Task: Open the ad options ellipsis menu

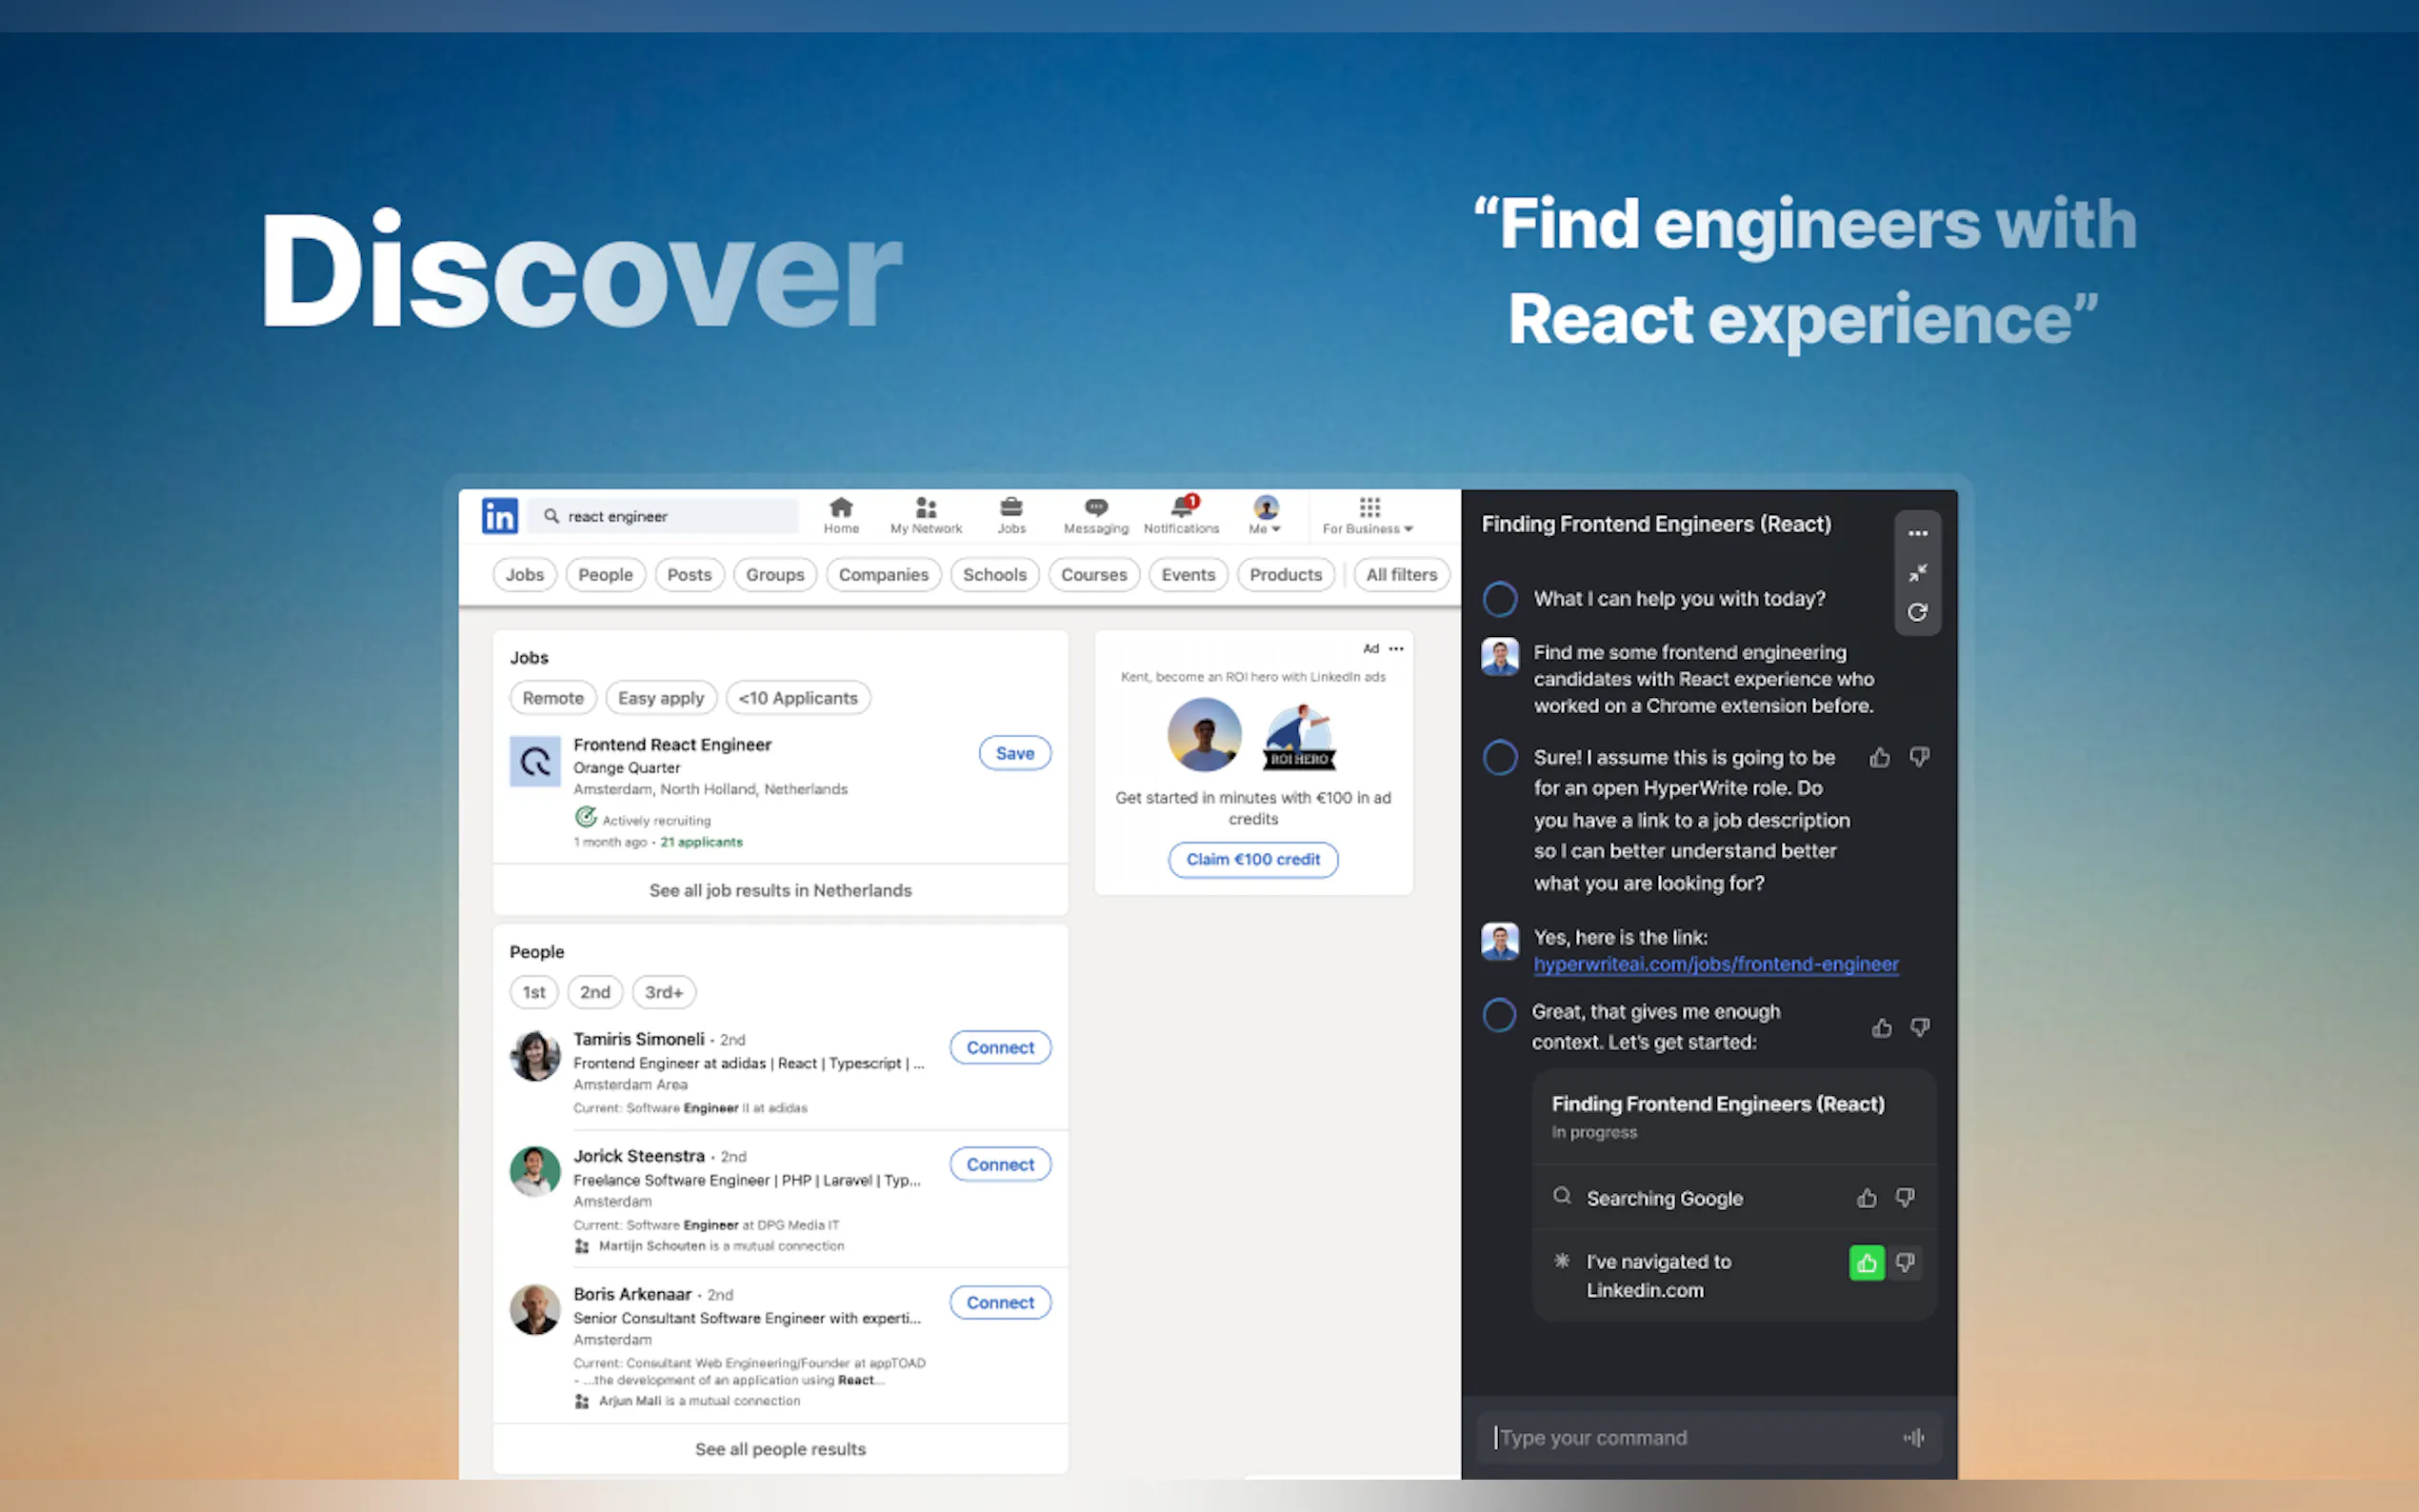Action: pyautogui.click(x=1396, y=649)
